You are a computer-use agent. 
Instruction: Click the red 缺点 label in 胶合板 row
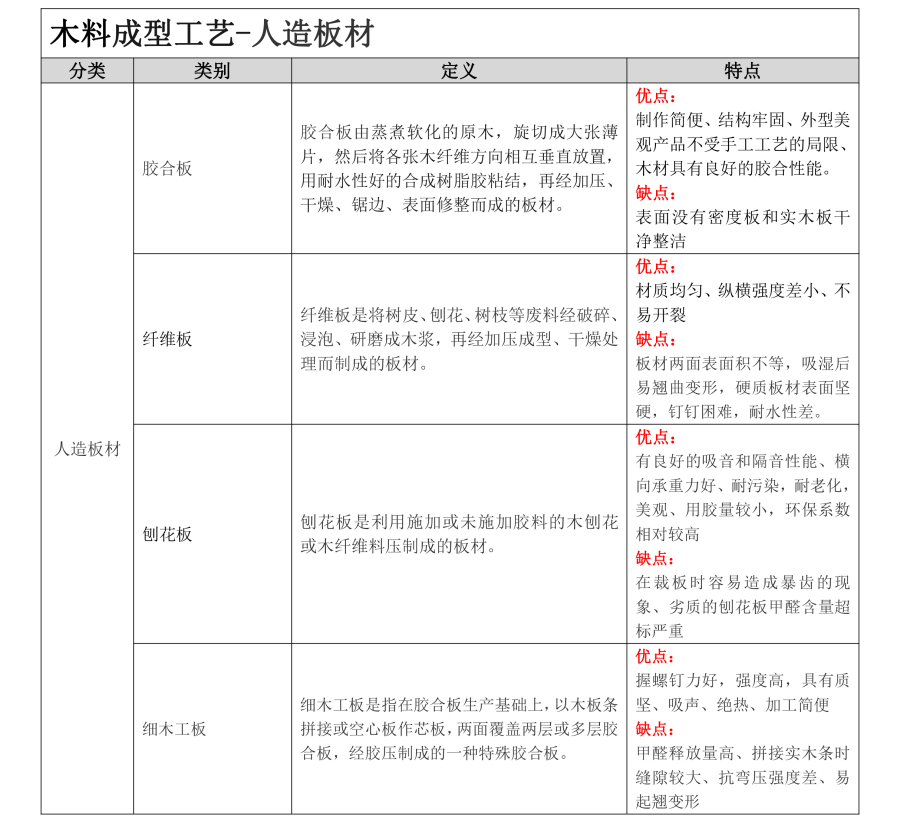pos(656,193)
